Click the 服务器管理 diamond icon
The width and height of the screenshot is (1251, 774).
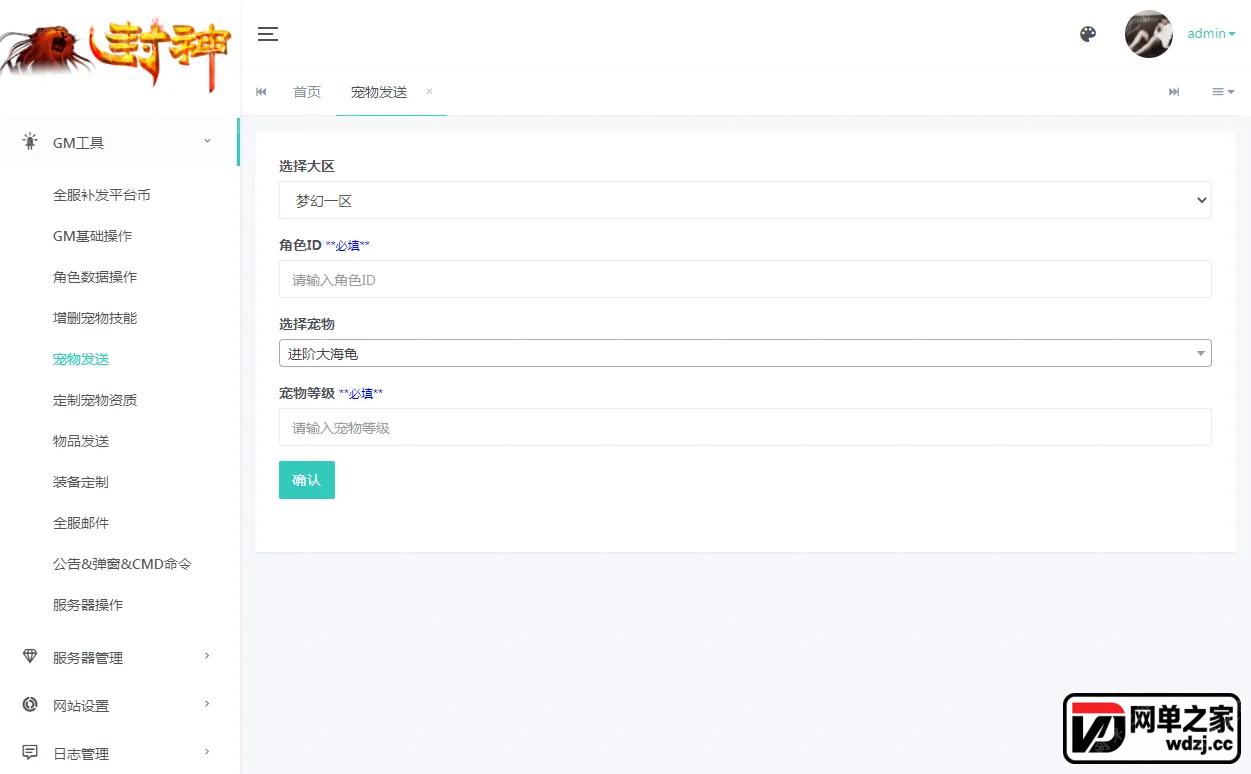click(30, 657)
